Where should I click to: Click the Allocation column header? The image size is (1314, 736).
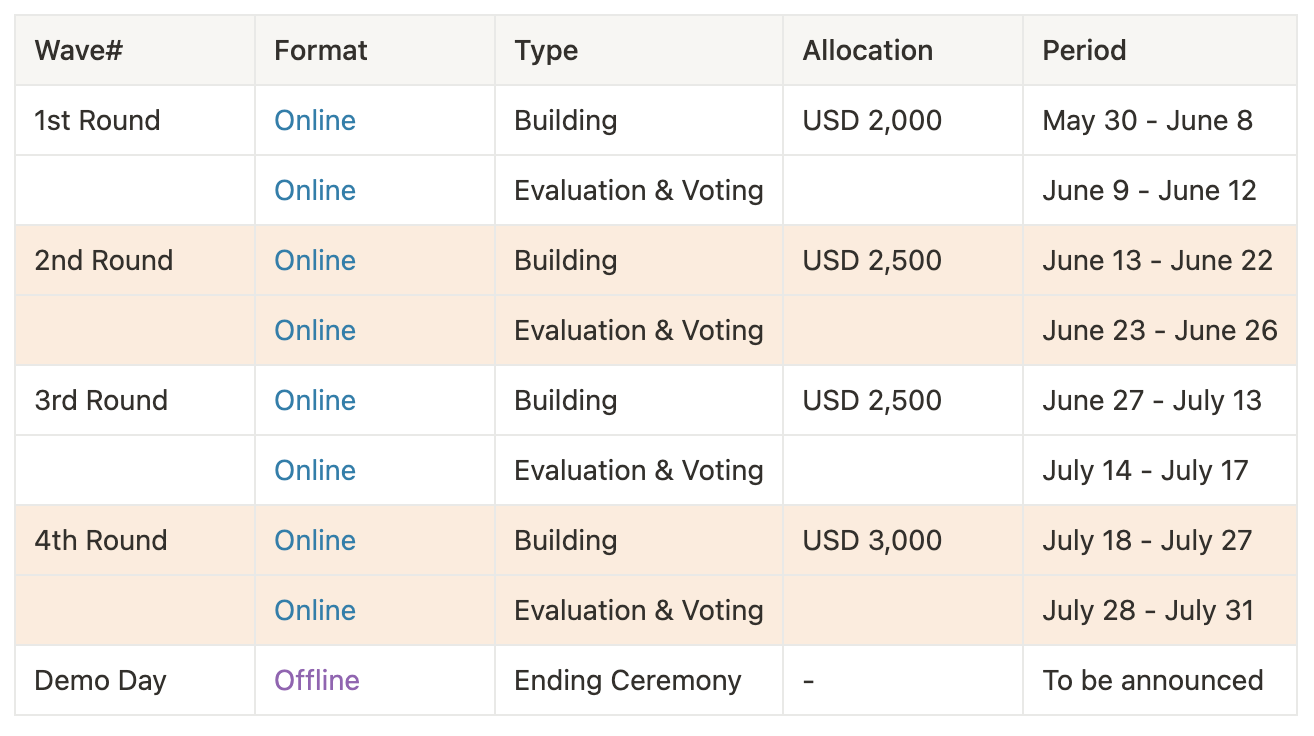click(x=867, y=51)
